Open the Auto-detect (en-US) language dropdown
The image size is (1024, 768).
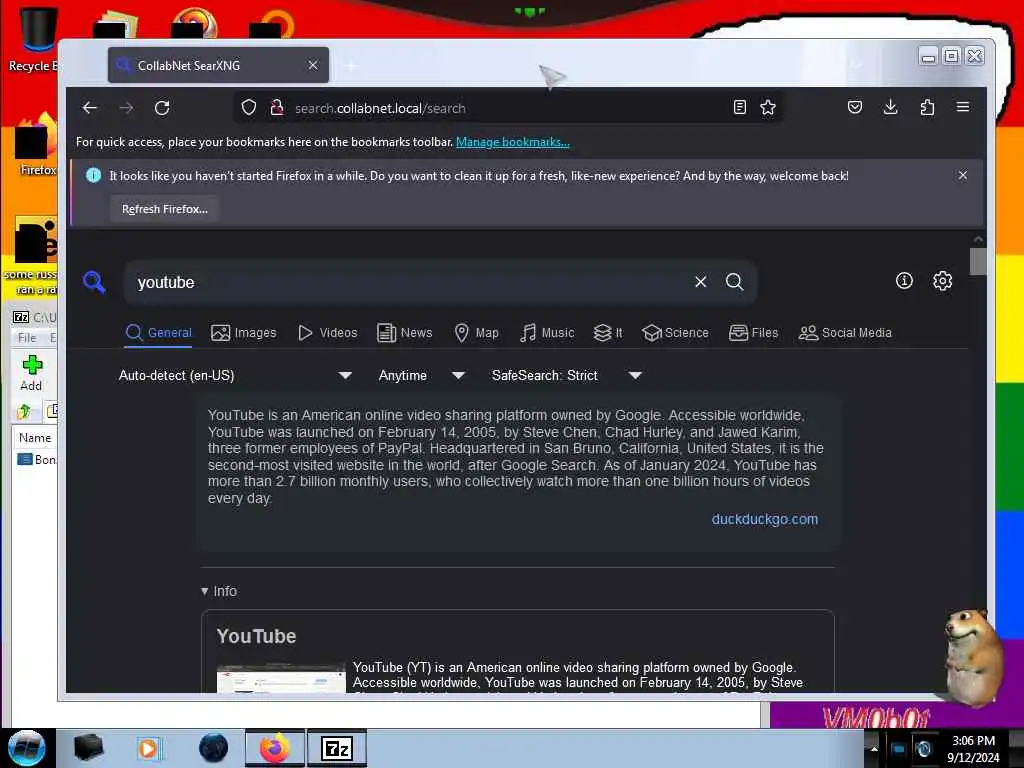point(236,376)
